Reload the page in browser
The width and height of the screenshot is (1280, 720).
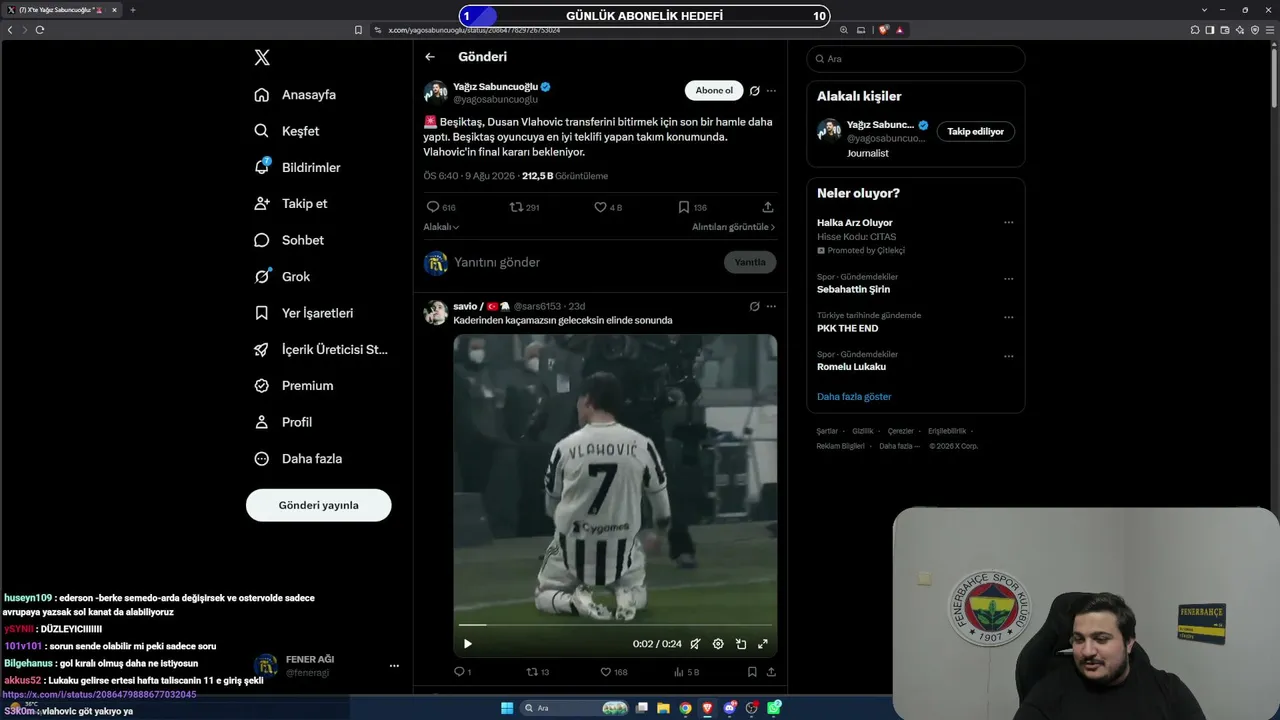tap(40, 30)
